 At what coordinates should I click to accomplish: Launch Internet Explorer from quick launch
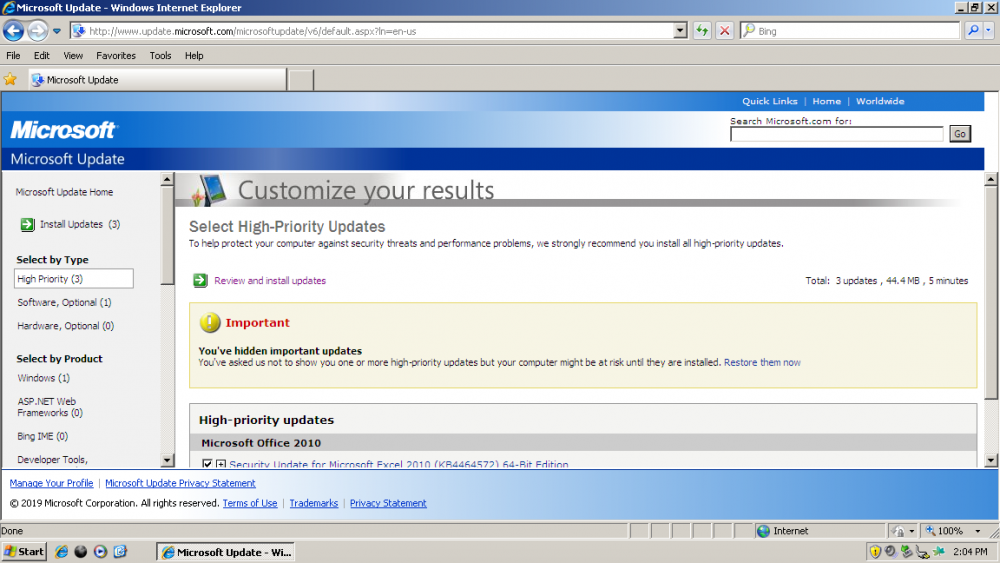[x=61, y=552]
